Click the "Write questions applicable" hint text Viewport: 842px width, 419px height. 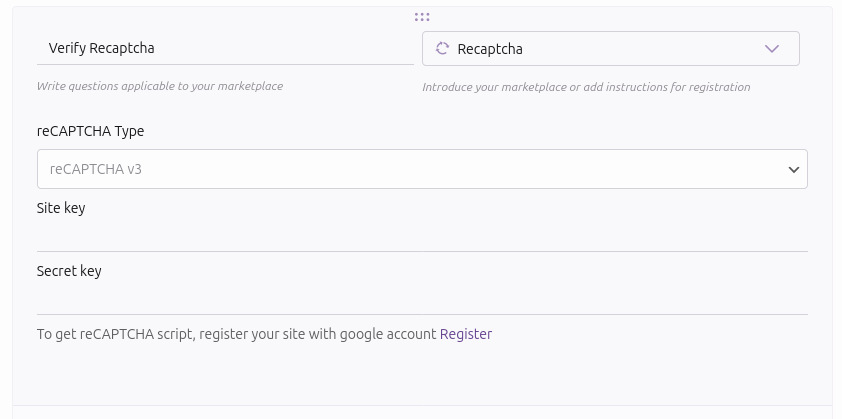(x=160, y=86)
